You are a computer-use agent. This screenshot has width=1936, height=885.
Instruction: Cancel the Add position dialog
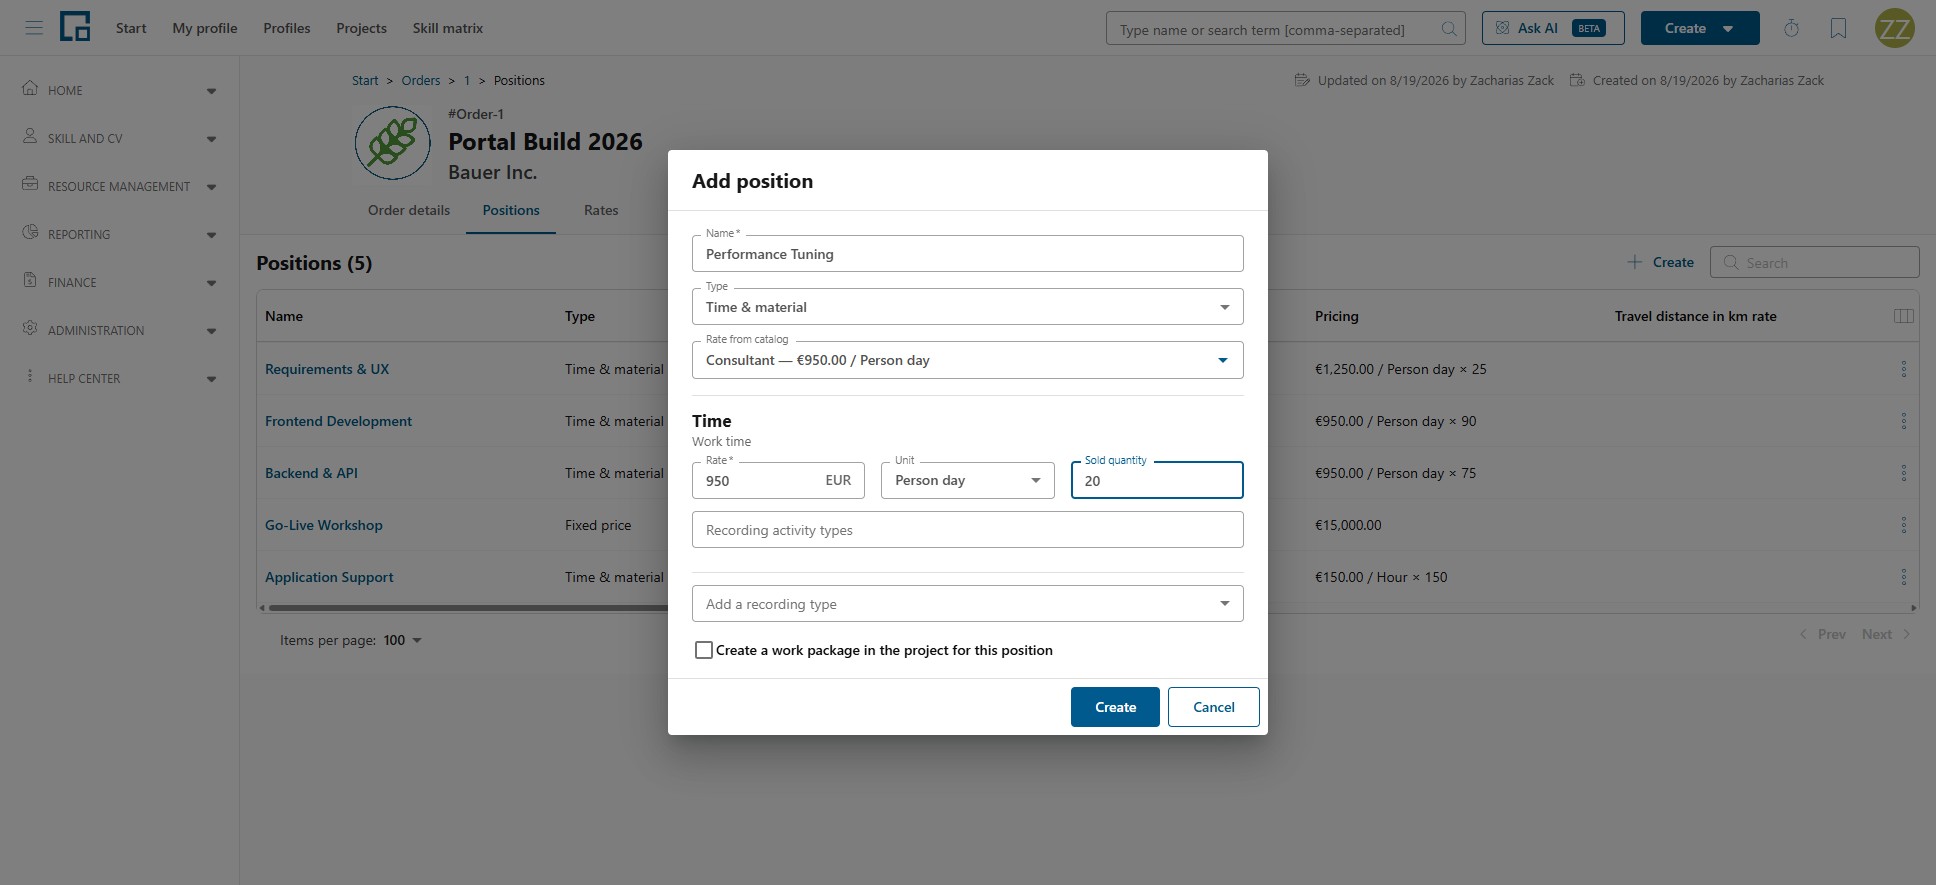click(x=1214, y=707)
